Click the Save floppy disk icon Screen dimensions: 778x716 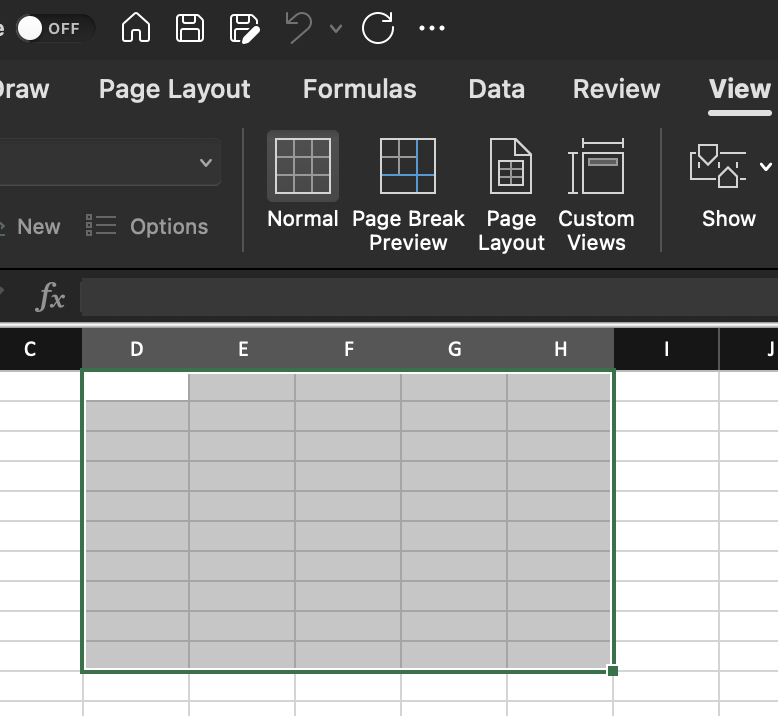(x=190, y=28)
